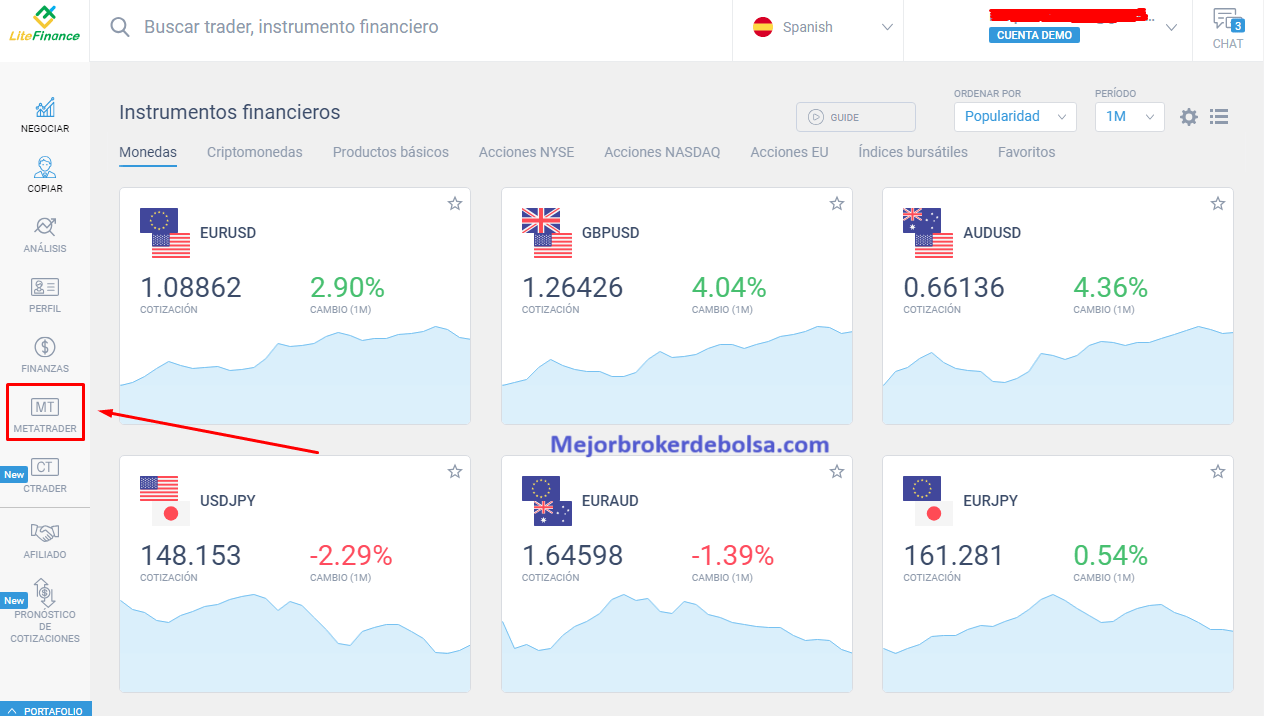
Task: Open Pronóstico de Cotizaciones section
Action: coord(45,611)
